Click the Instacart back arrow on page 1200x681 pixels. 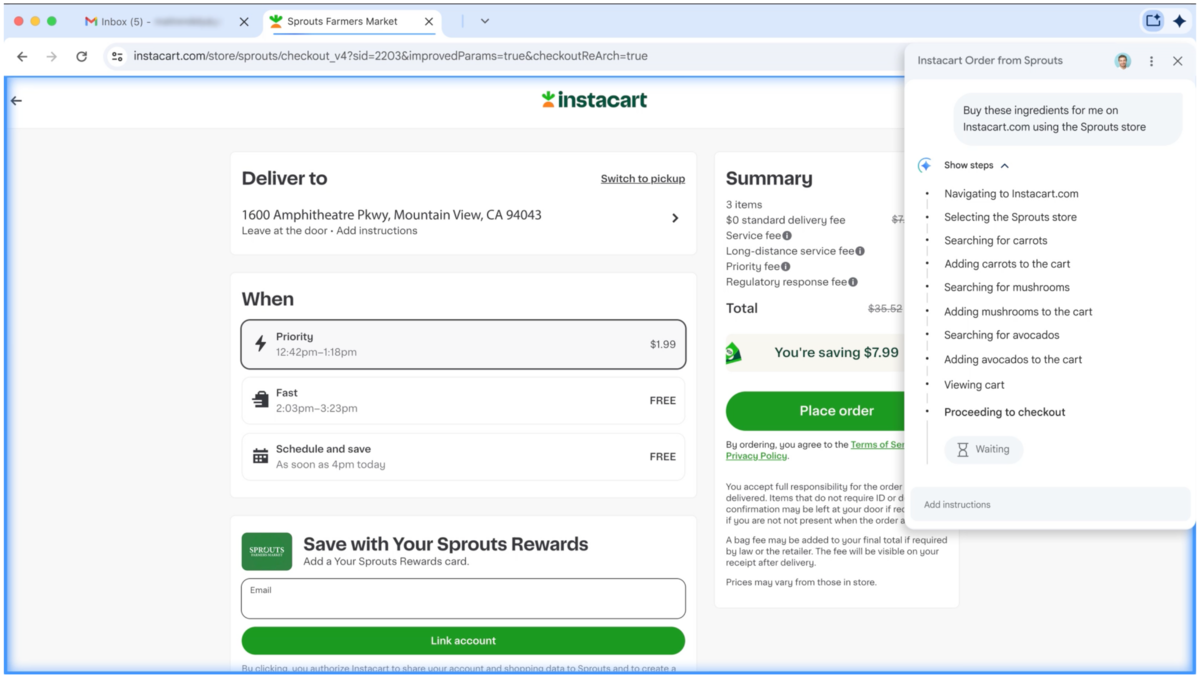pyautogui.click(x=16, y=100)
